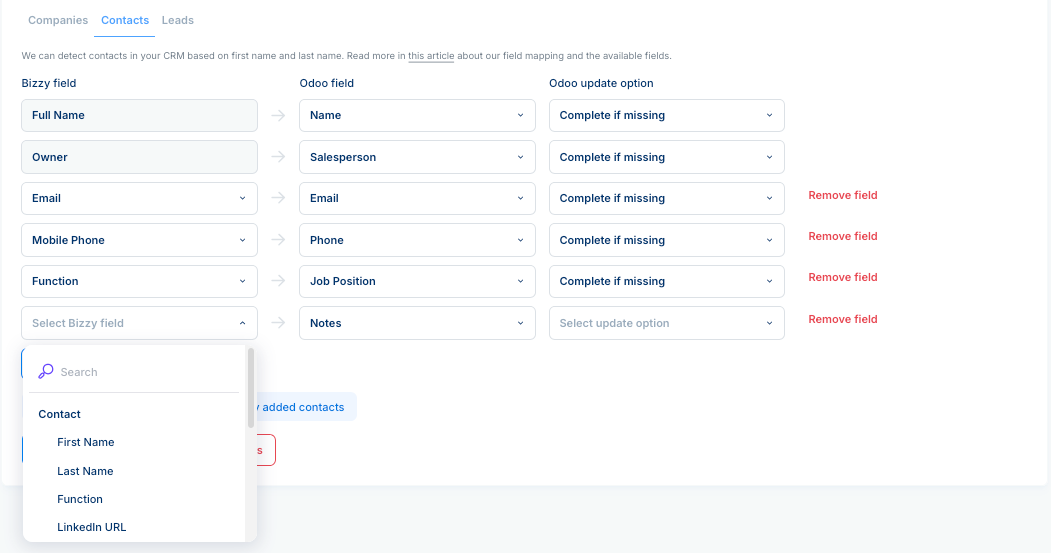This screenshot has width=1052, height=553.
Task: Click the magnifier search icon in dropdown
Action: pos(46,371)
